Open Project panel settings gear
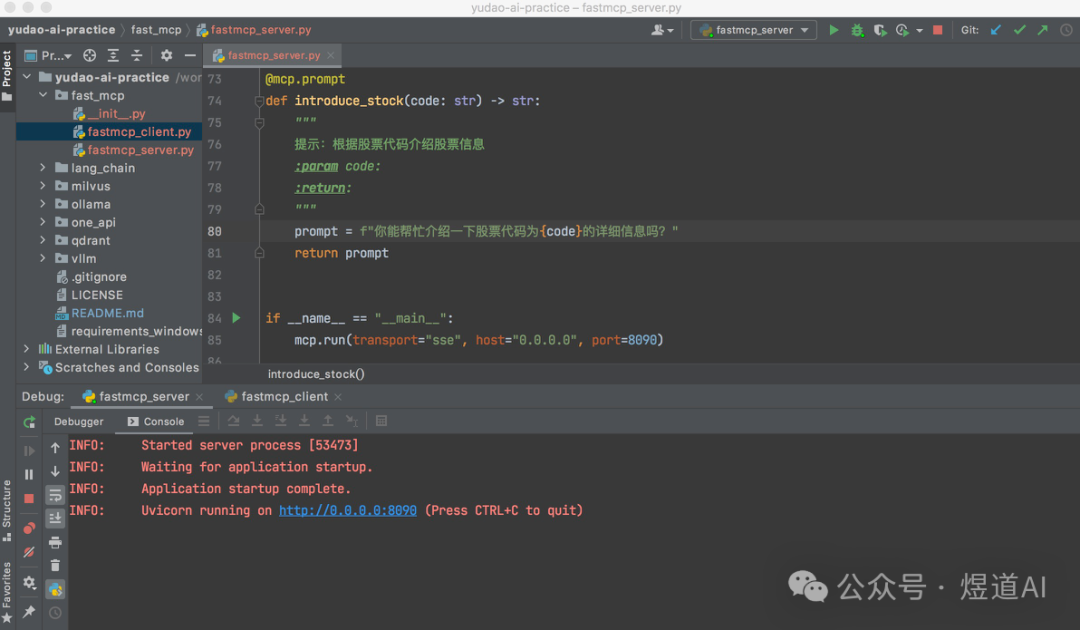The width and height of the screenshot is (1080, 630). (x=167, y=56)
